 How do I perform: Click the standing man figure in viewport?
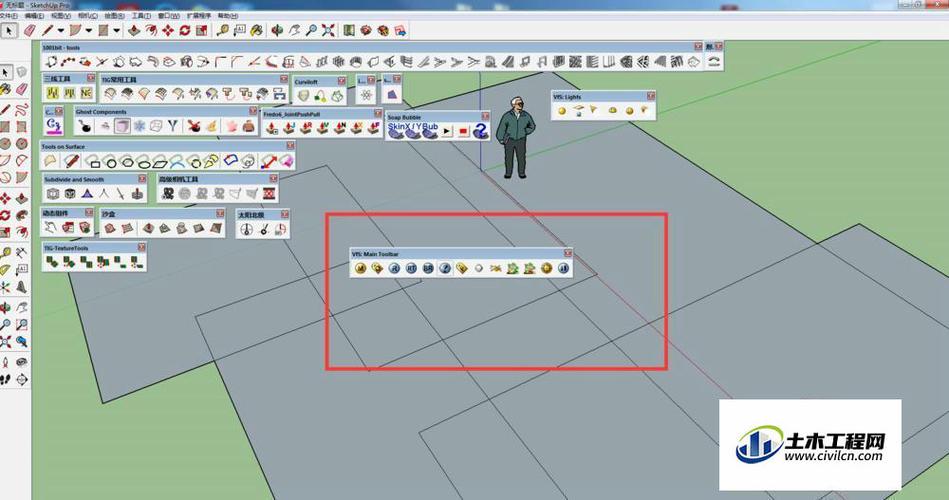(516, 138)
